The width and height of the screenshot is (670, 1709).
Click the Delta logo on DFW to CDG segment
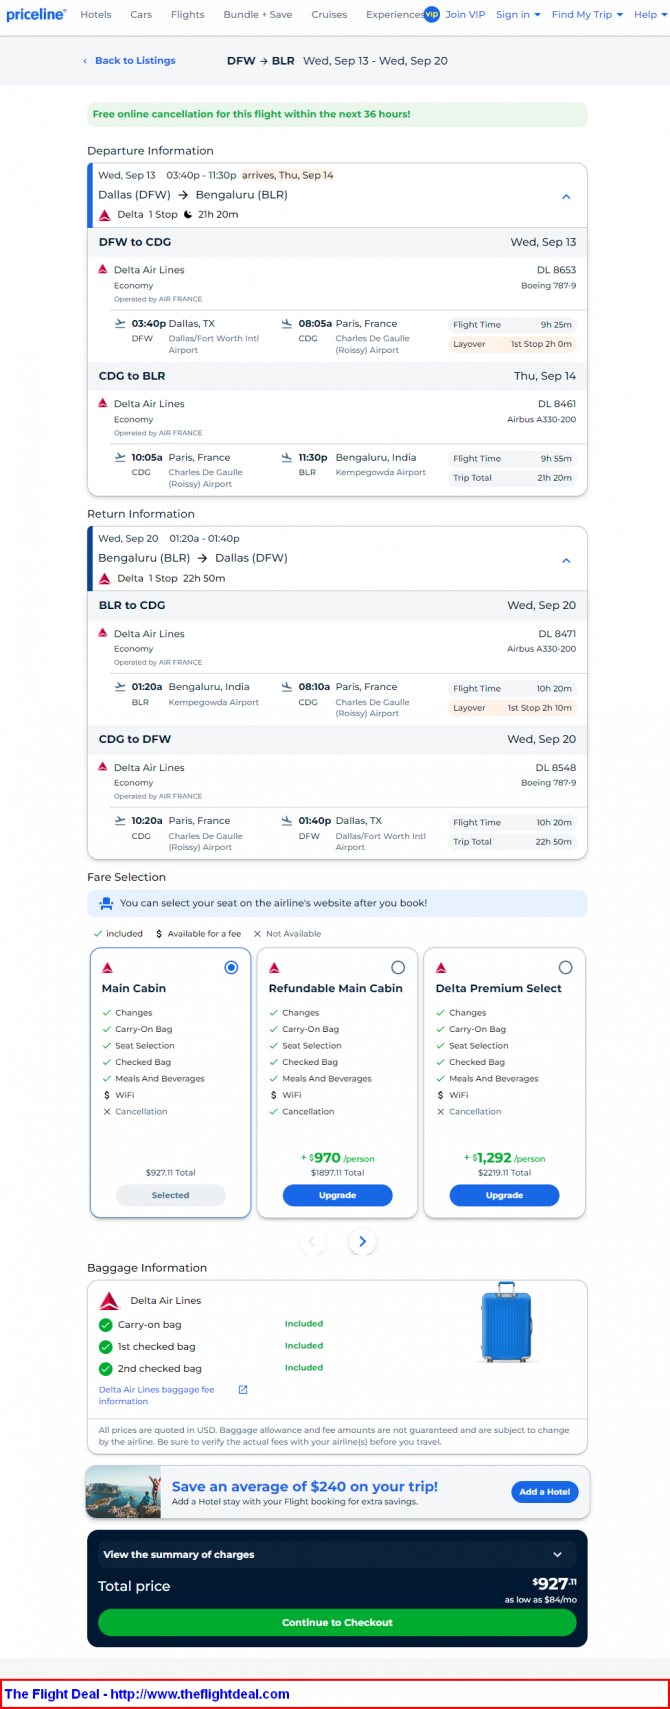point(103,269)
